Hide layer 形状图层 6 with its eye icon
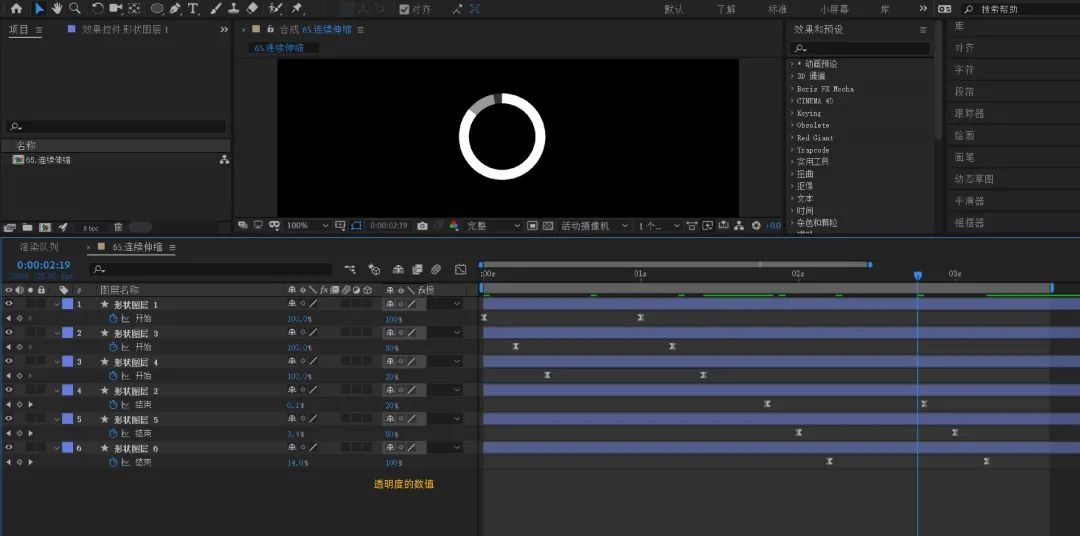1080x536 pixels. (9, 448)
